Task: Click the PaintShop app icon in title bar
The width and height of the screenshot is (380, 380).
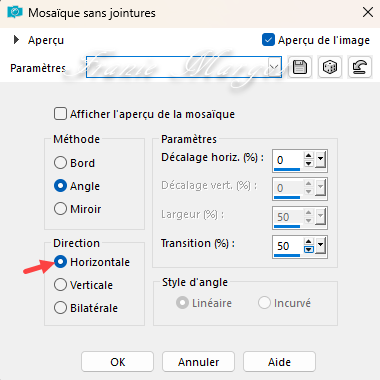Action: (x=15, y=13)
